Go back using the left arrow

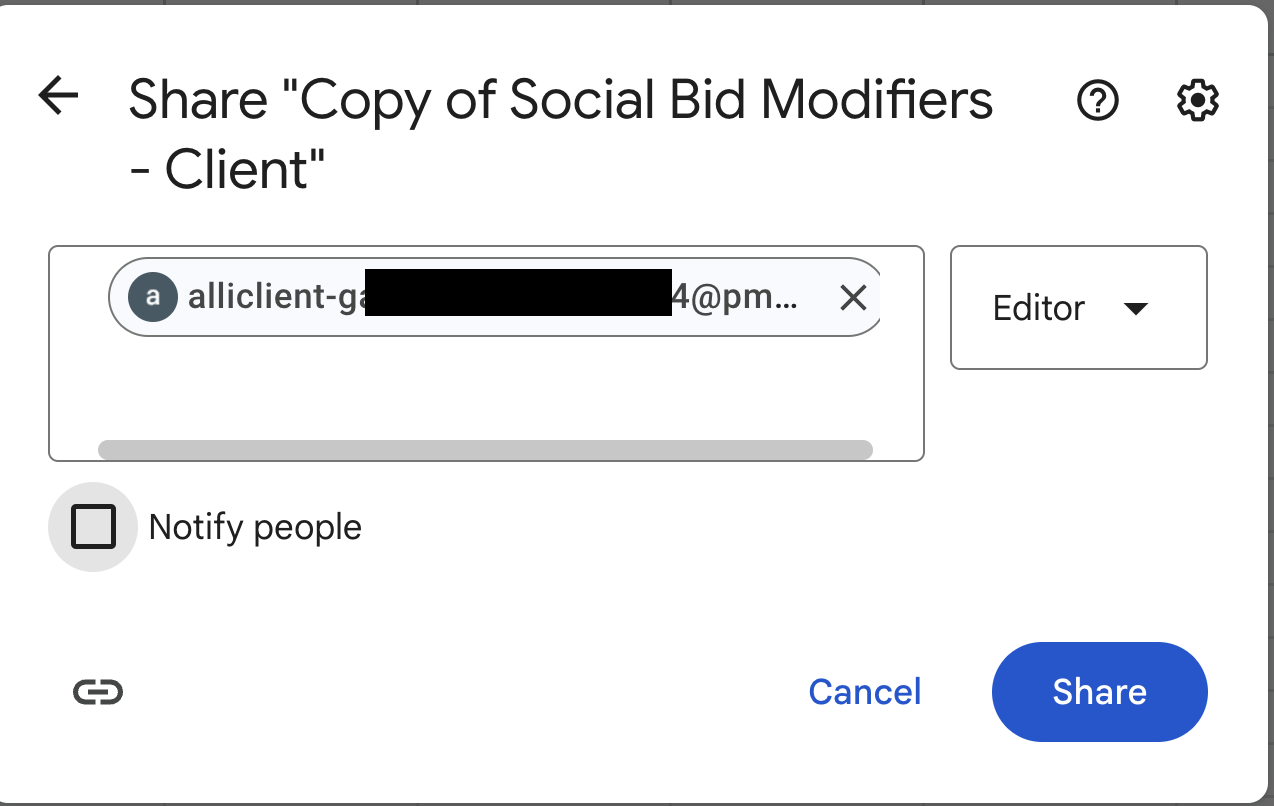point(58,96)
